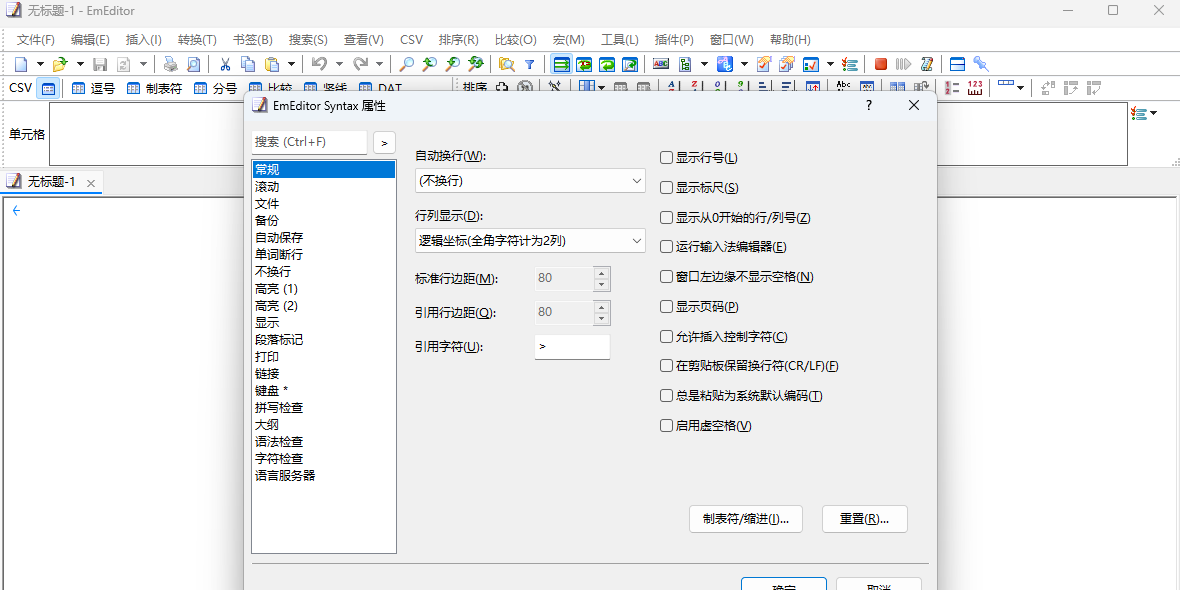Click the 制表符/缩进 button
Screen dimensions: 1180x590
(745, 519)
